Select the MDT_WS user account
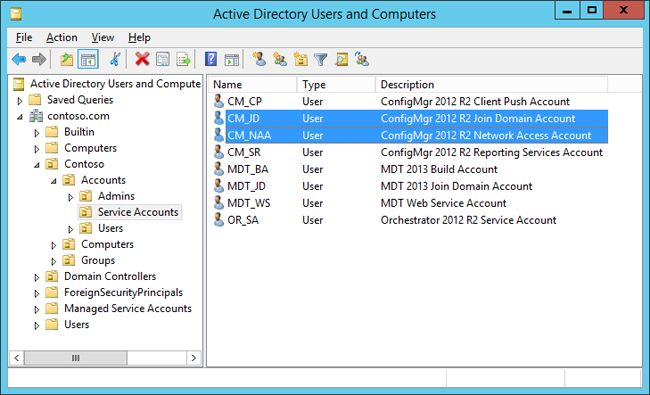 click(249, 203)
